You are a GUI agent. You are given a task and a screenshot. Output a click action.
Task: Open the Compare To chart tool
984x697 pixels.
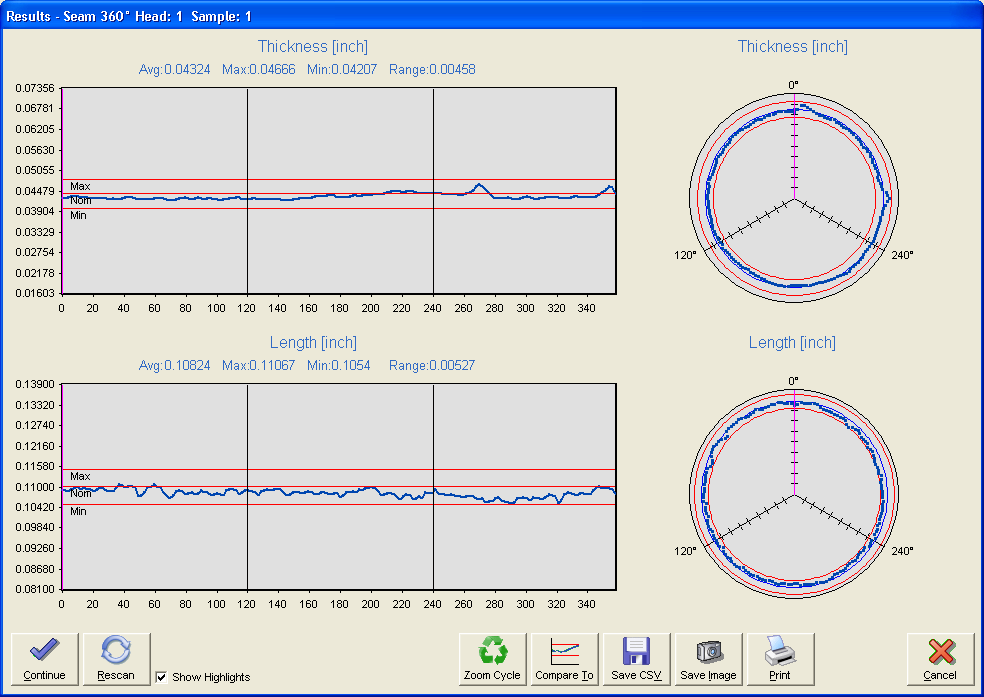point(565,659)
